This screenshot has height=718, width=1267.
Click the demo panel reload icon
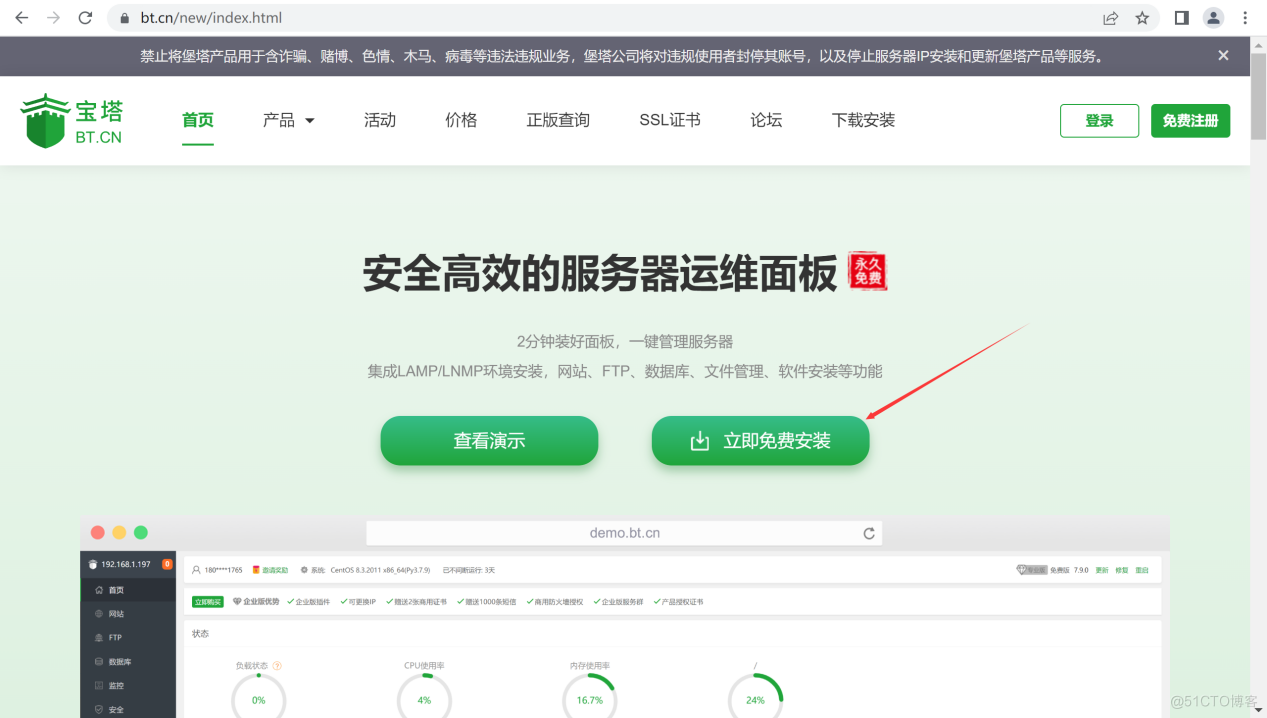pyautogui.click(x=869, y=534)
